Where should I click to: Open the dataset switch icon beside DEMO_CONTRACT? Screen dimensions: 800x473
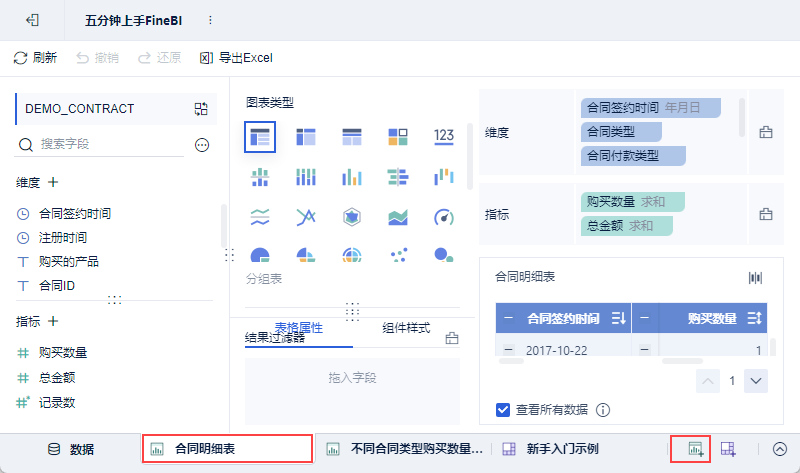(x=201, y=109)
